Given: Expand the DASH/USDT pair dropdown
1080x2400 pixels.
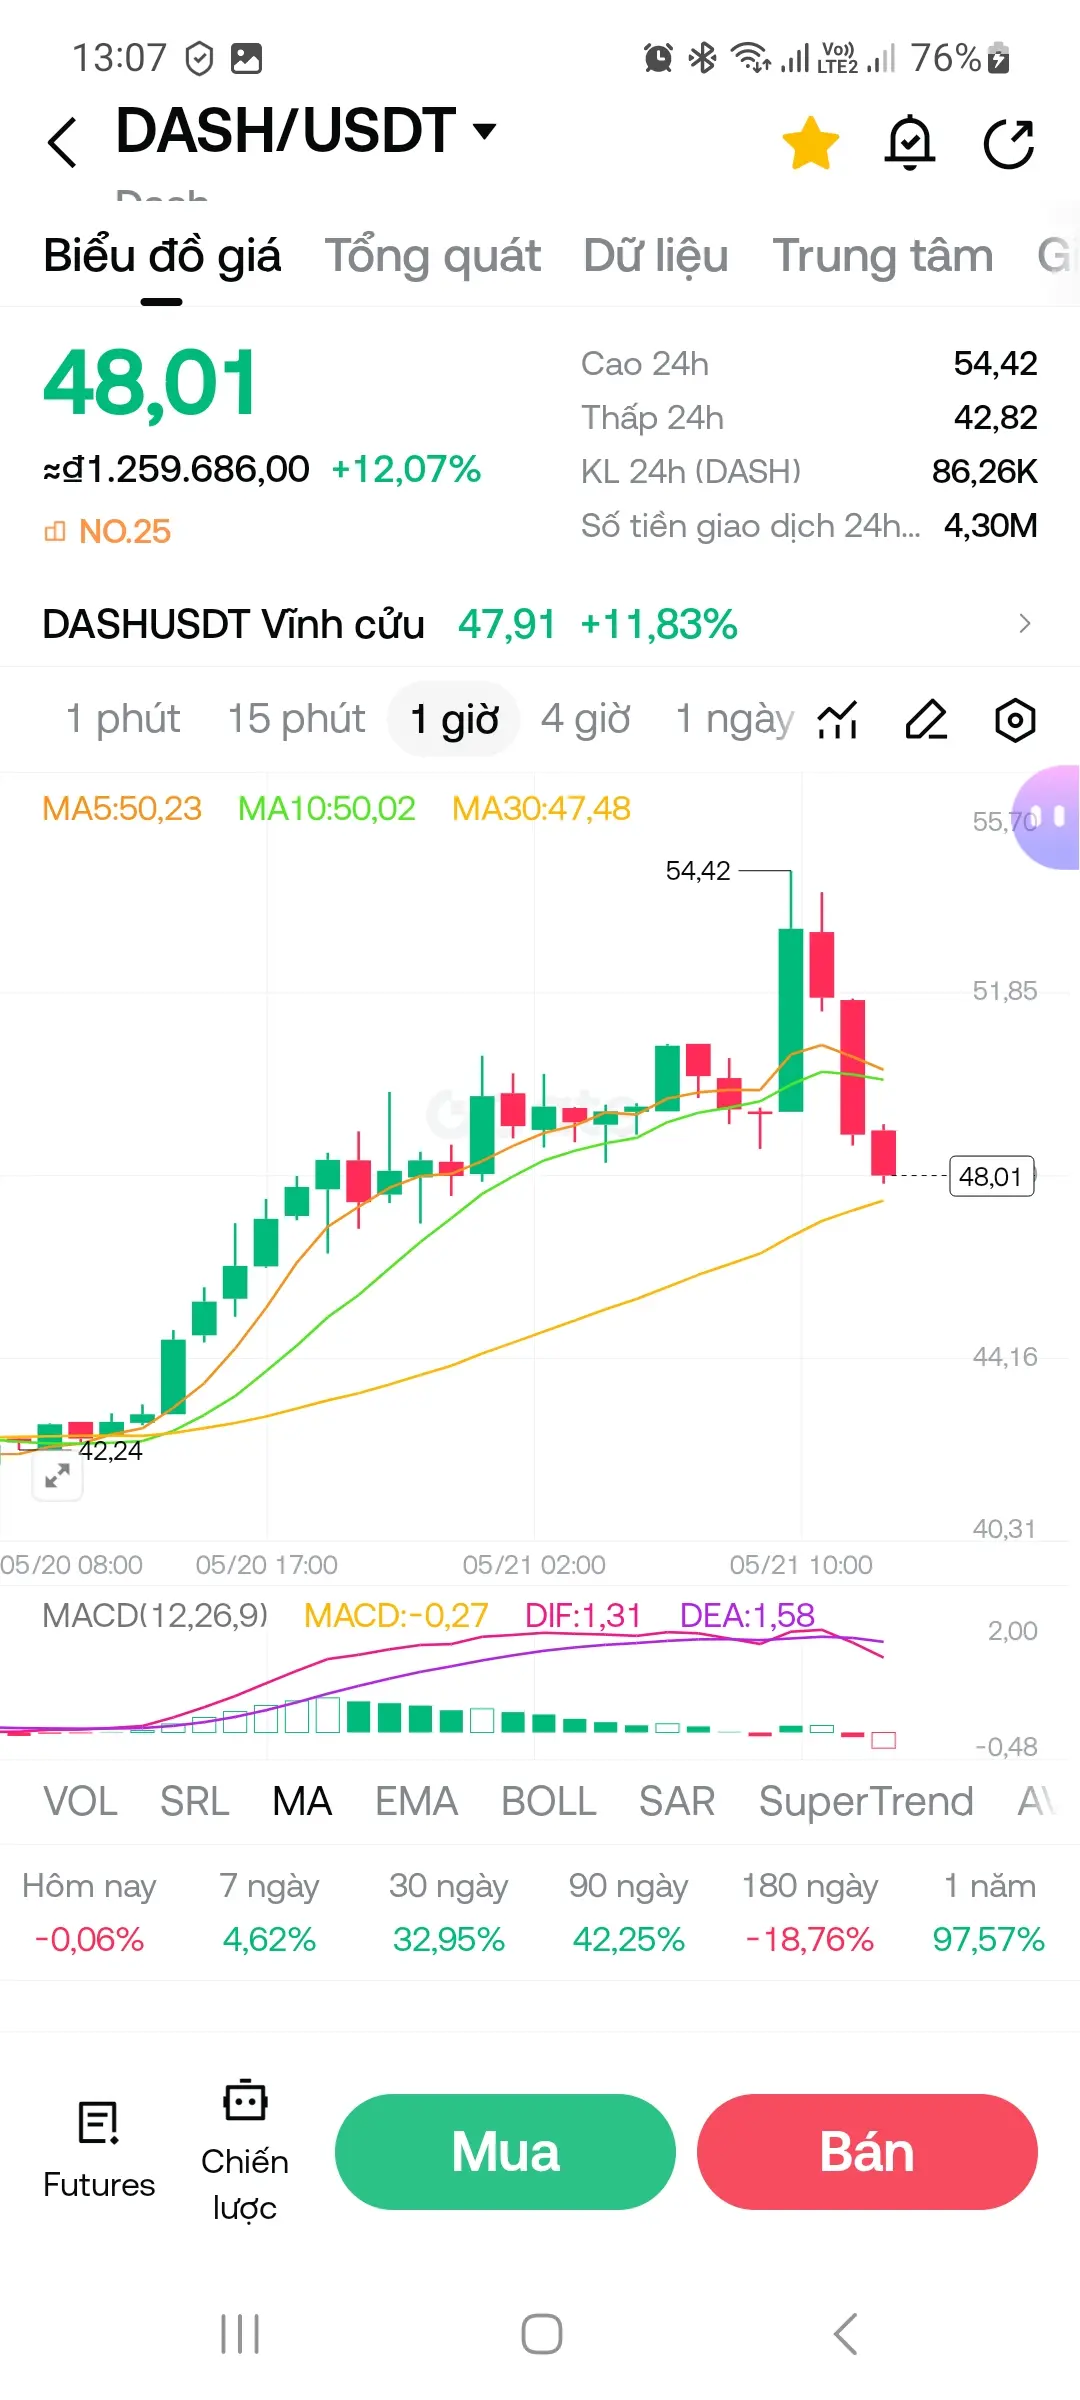Looking at the screenshot, I should (x=485, y=130).
